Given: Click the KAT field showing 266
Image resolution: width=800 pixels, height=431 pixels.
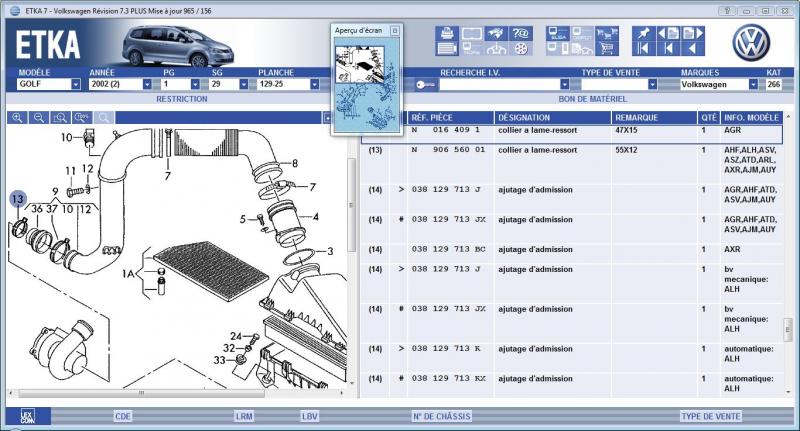Looking at the screenshot, I should point(773,84).
